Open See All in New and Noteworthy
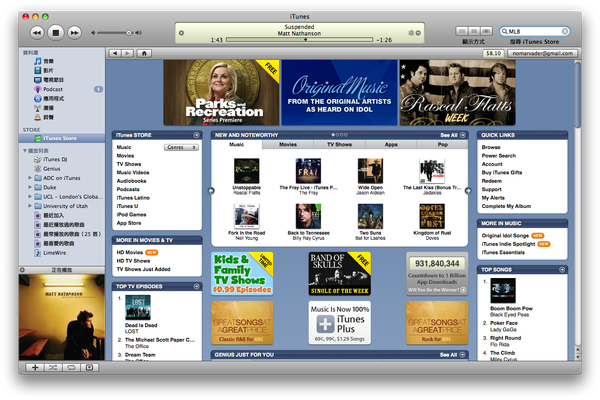Screen dimensions: 600x400 pos(453,135)
